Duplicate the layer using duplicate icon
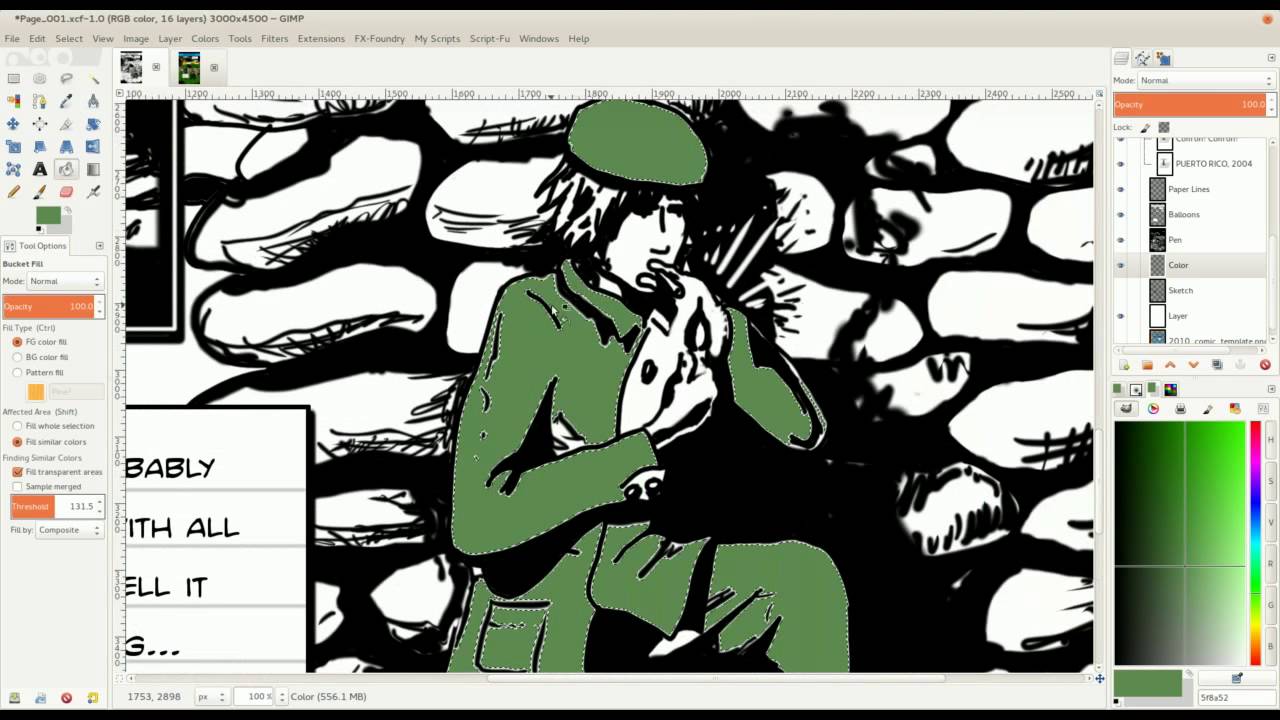The image size is (1280, 720). 1217,365
